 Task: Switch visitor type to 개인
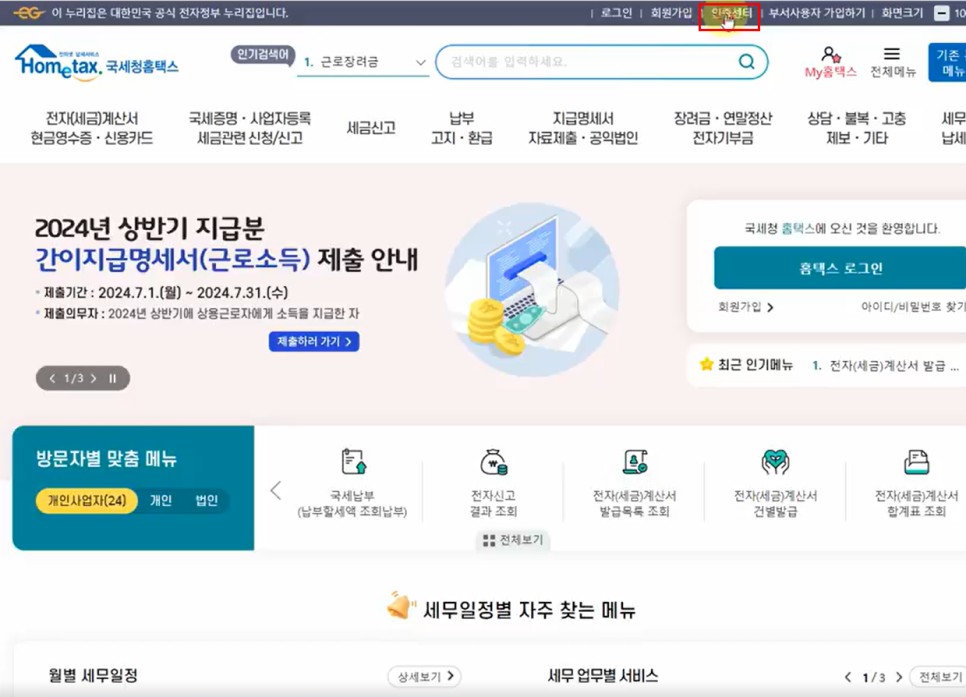161,501
